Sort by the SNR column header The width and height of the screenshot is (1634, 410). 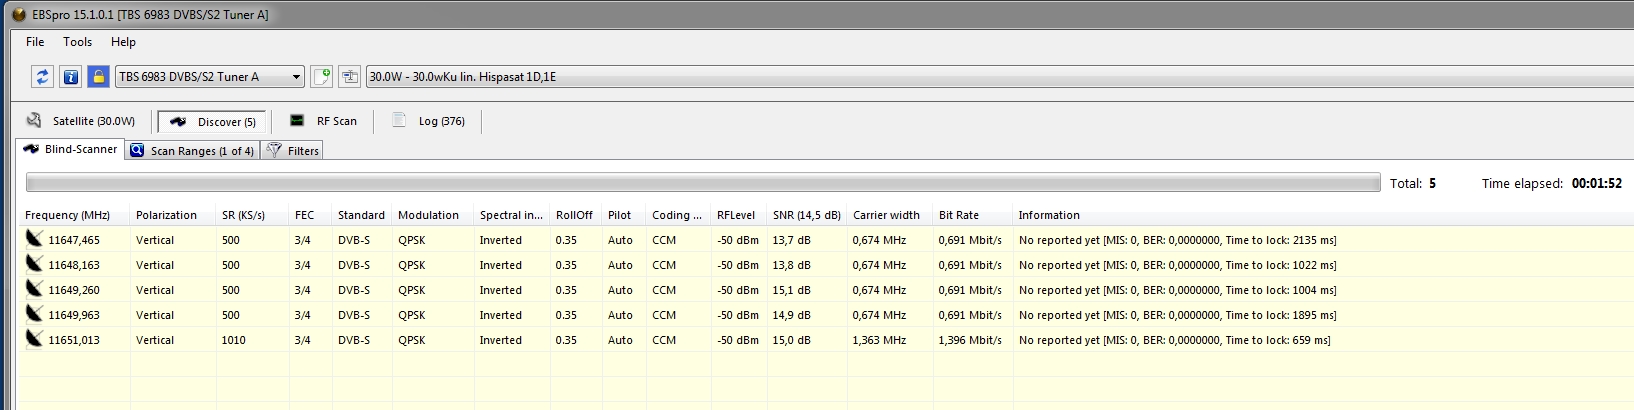click(806, 215)
